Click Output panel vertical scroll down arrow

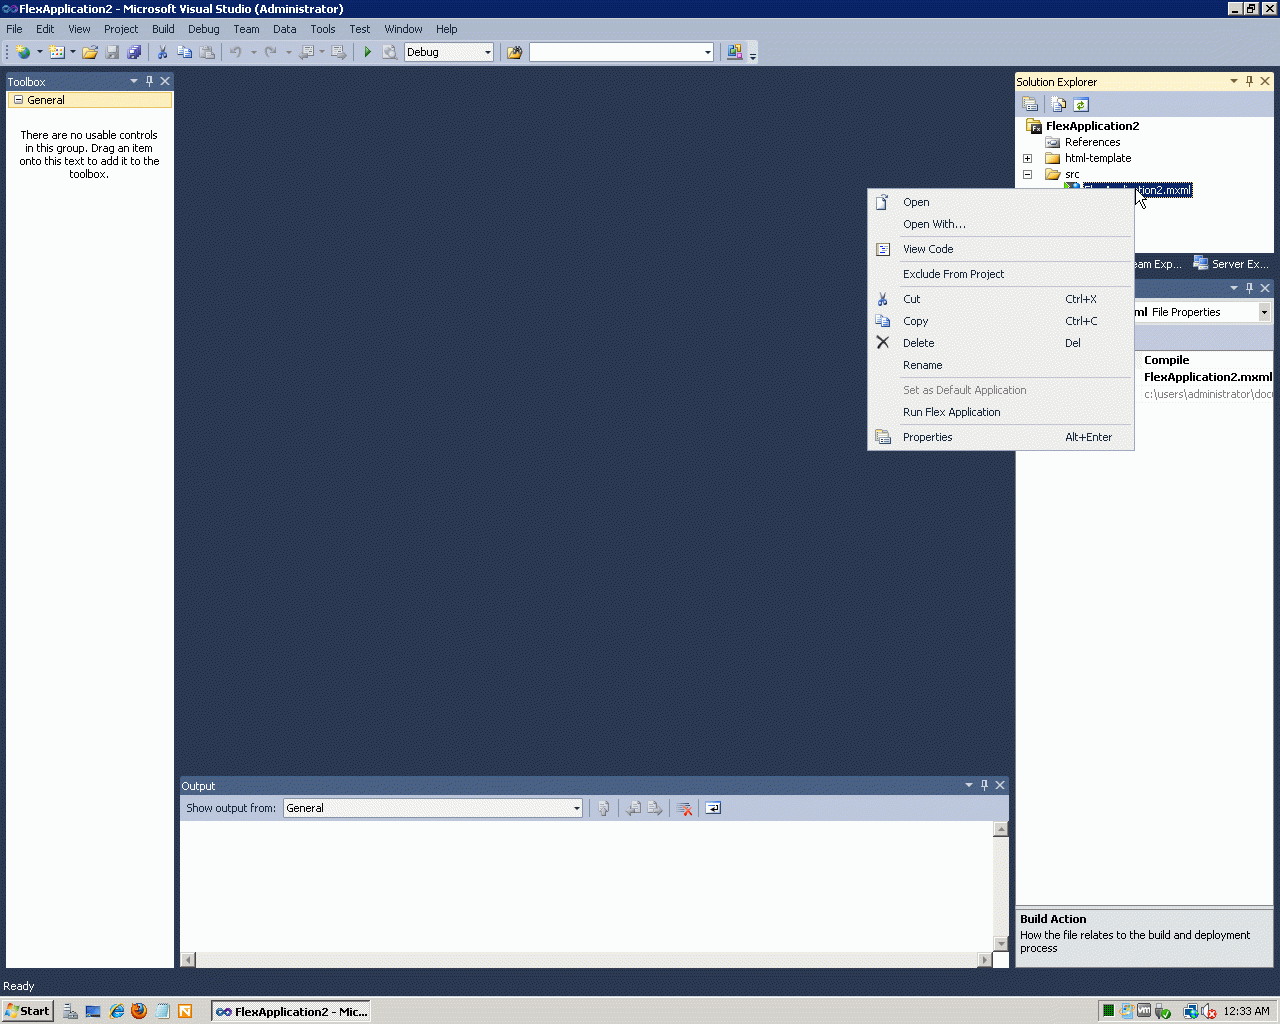(x=1001, y=943)
